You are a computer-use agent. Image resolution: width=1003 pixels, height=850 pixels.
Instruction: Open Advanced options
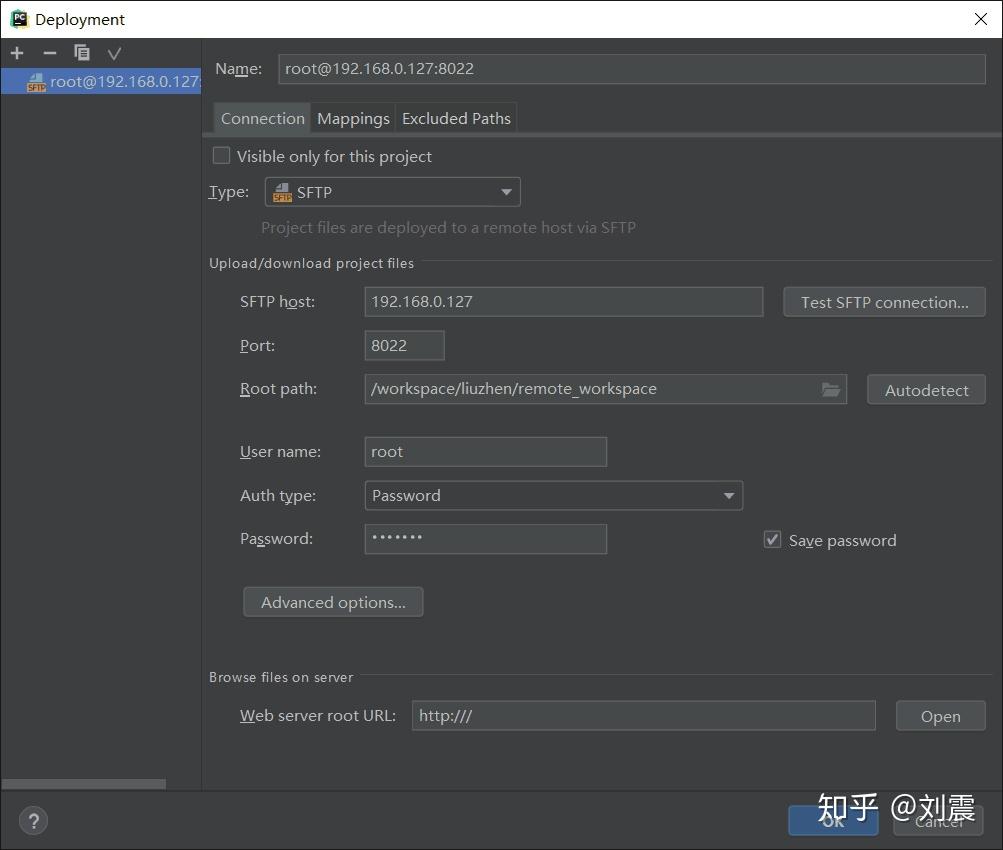point(333,601)
